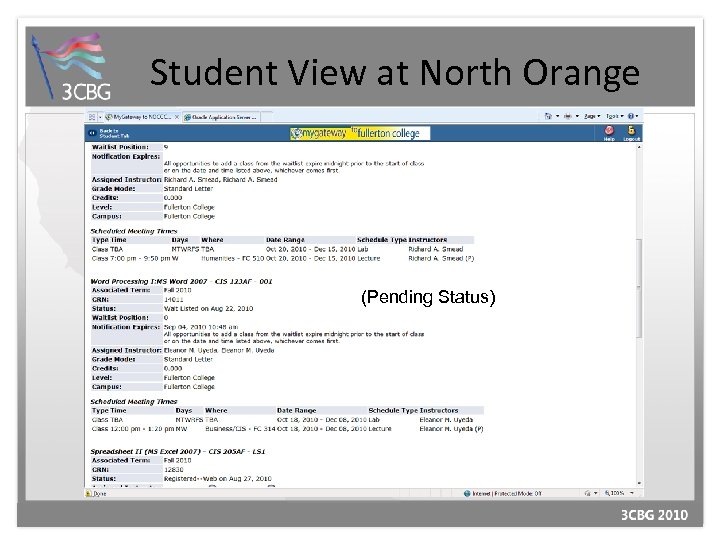Click the 'Richard A. Smead (P)' instructor entry

(441, 259)
